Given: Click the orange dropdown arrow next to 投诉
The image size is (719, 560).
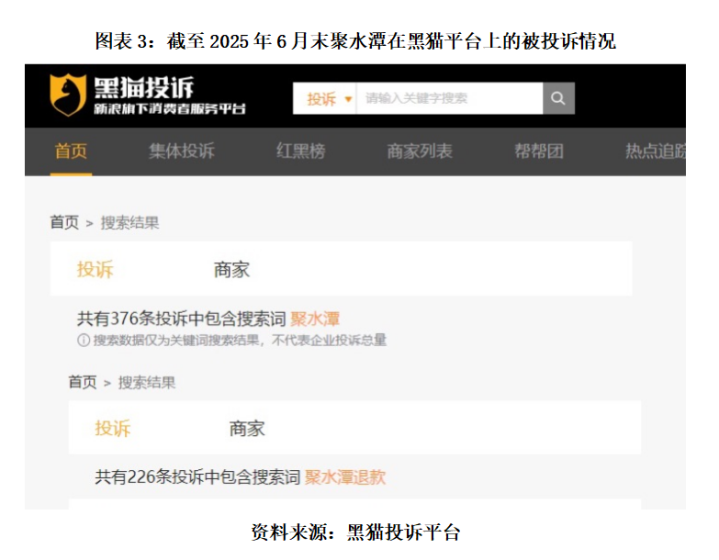Looking at the screenshot, I should (x=348, y=99).
